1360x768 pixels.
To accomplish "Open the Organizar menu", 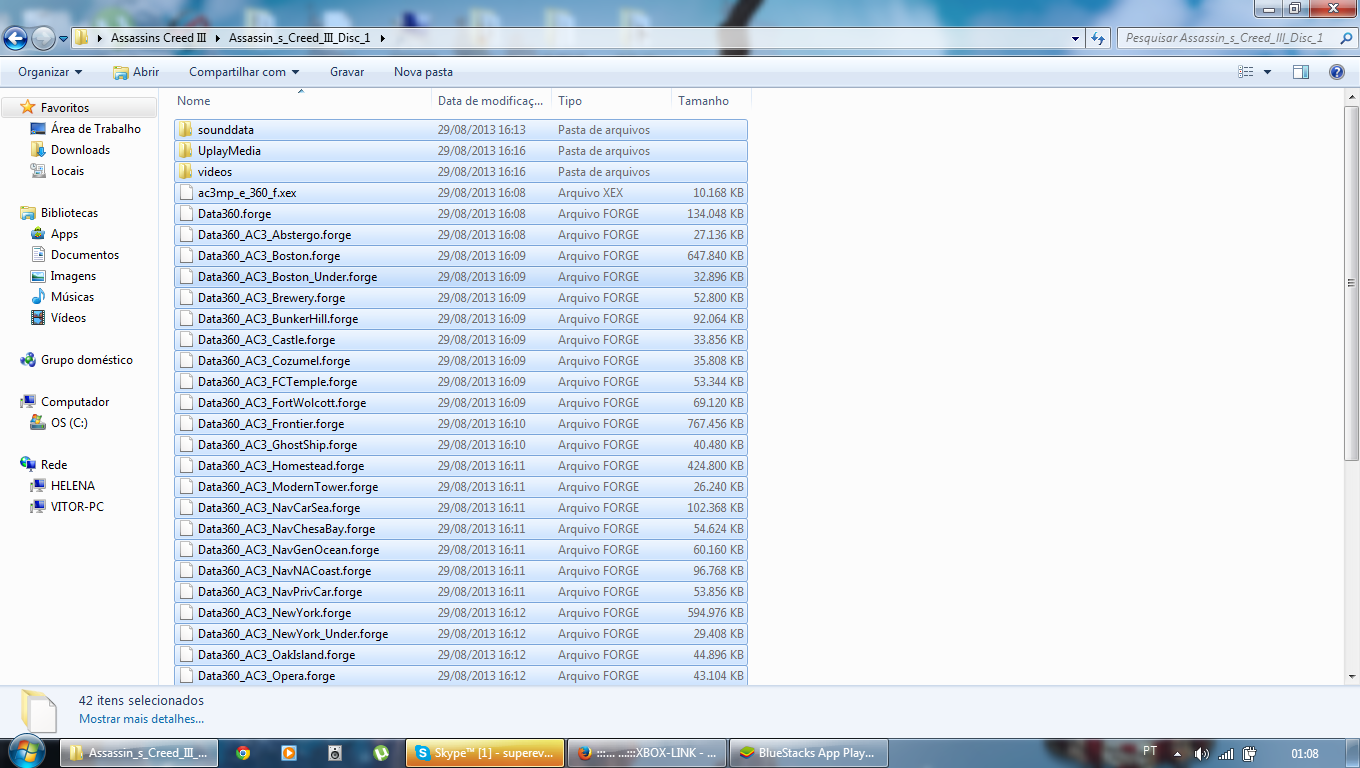I will [50, 72].
